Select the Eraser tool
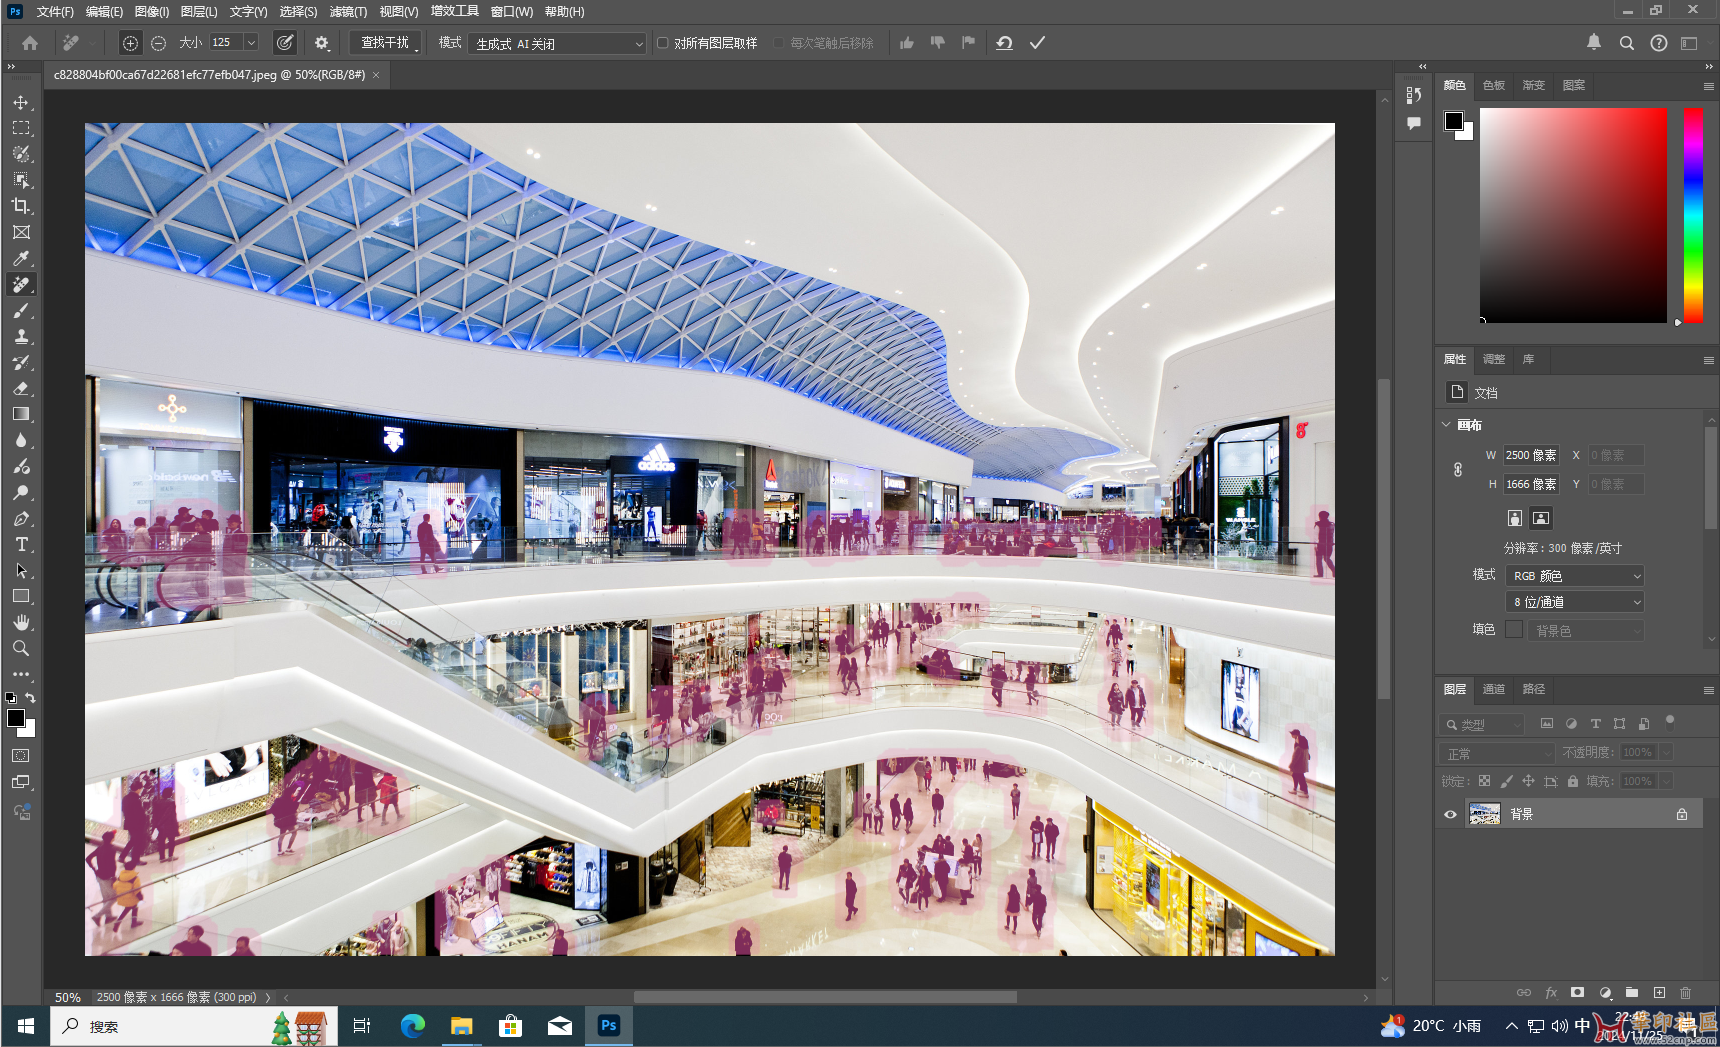Image resolution: width=1720 pixels, height=1047 pixels. point(21,388)
